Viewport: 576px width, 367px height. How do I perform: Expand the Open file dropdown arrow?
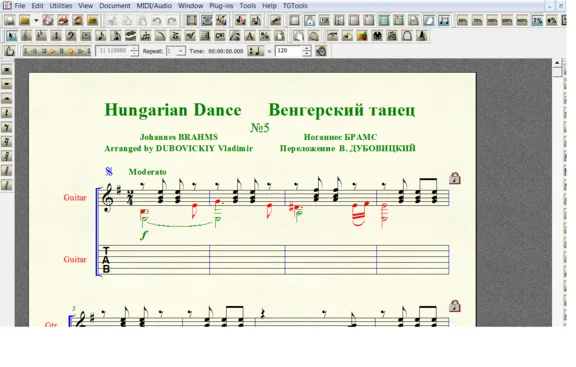click(36, 20)
